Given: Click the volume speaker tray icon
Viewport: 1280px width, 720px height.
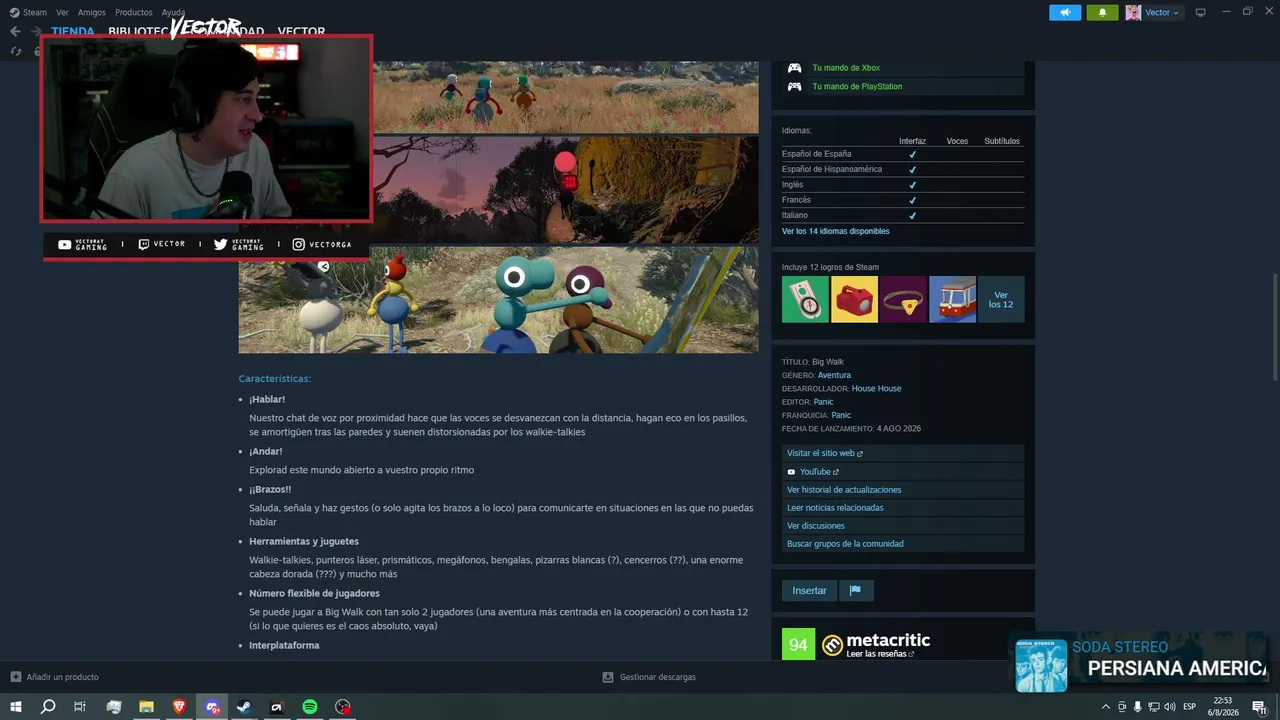Looking at the screenshot, I should (1169, 707).
